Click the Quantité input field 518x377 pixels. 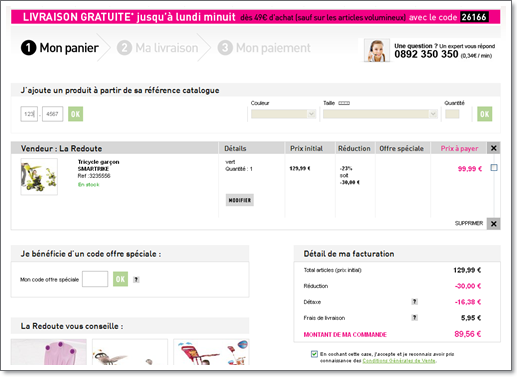[x=452, y=114]
